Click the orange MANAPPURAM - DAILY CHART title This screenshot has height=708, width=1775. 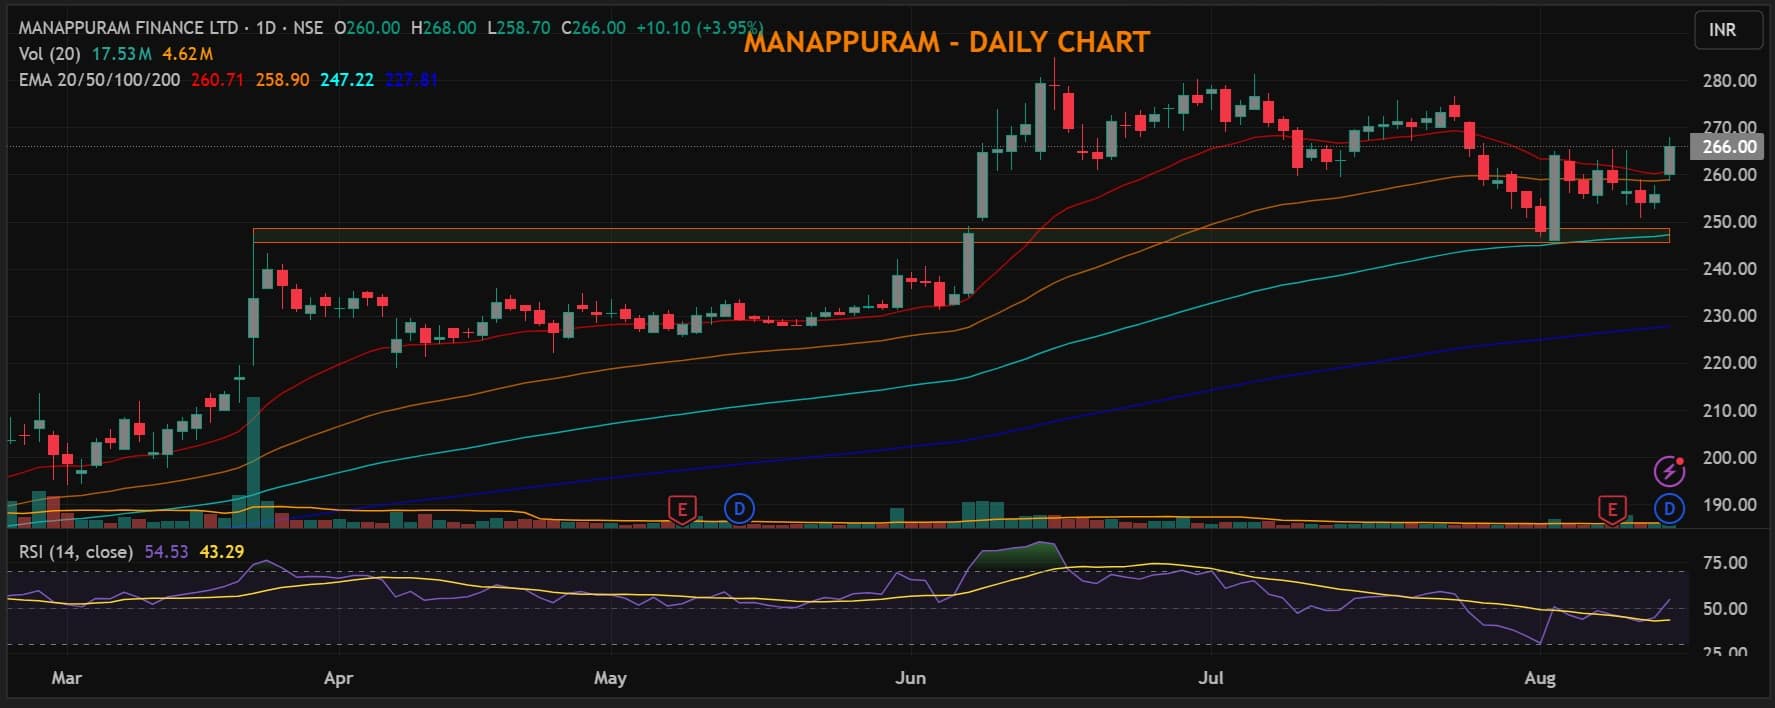946,42
